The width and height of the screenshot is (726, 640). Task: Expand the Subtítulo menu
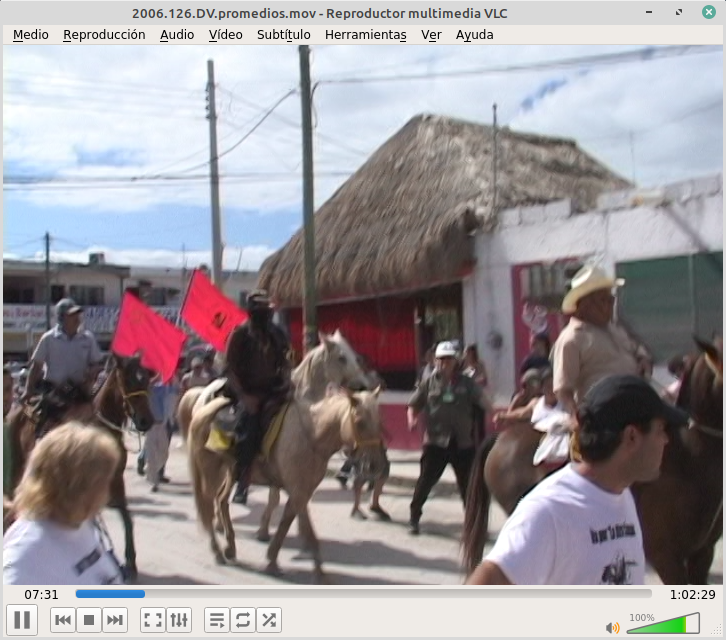283,34
